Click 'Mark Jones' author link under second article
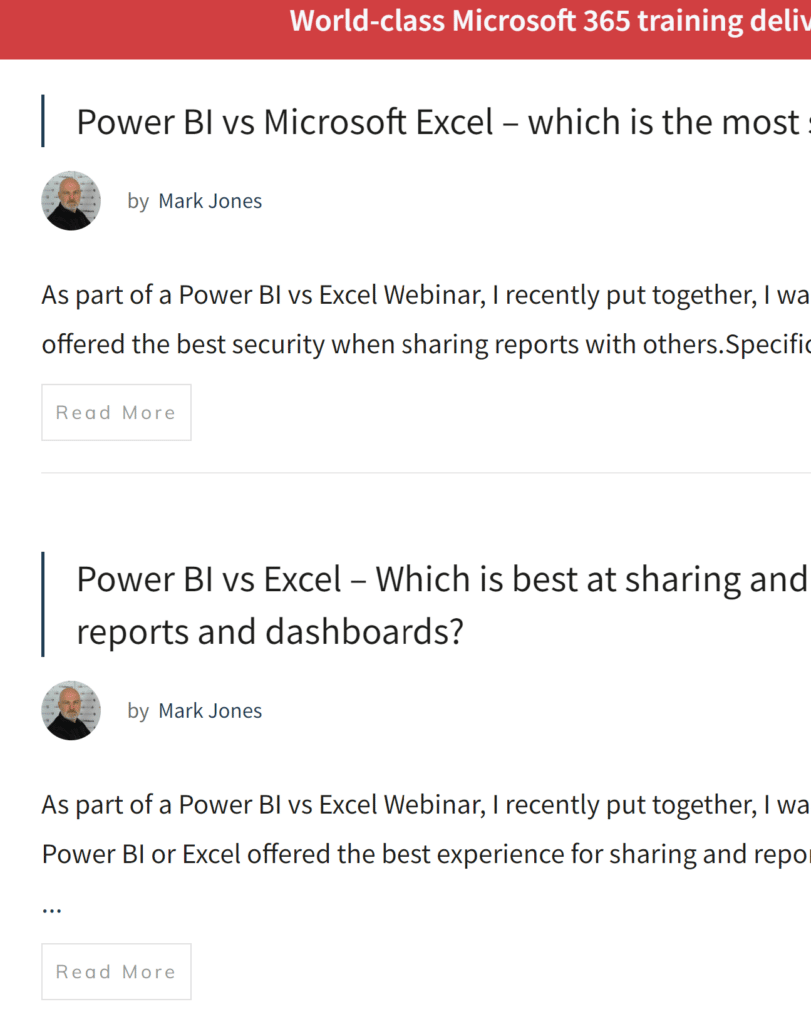 209,710
